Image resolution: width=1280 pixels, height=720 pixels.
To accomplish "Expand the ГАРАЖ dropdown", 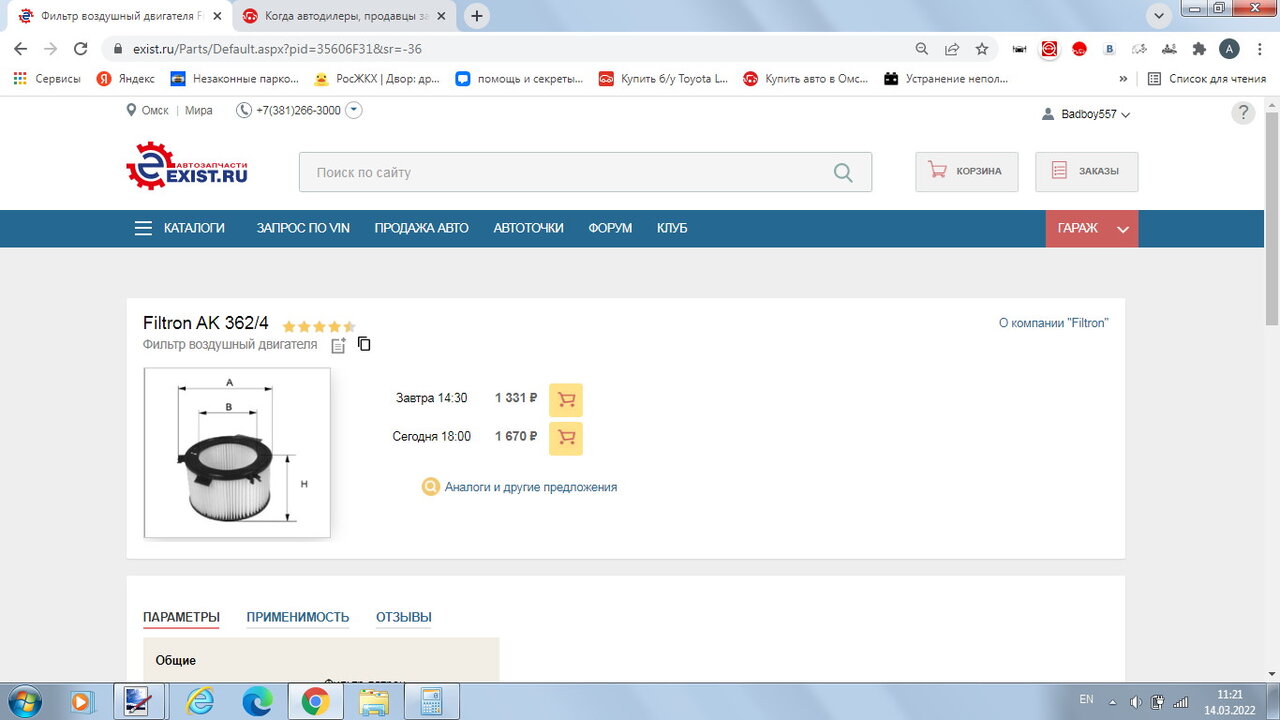I will 1122,229.
